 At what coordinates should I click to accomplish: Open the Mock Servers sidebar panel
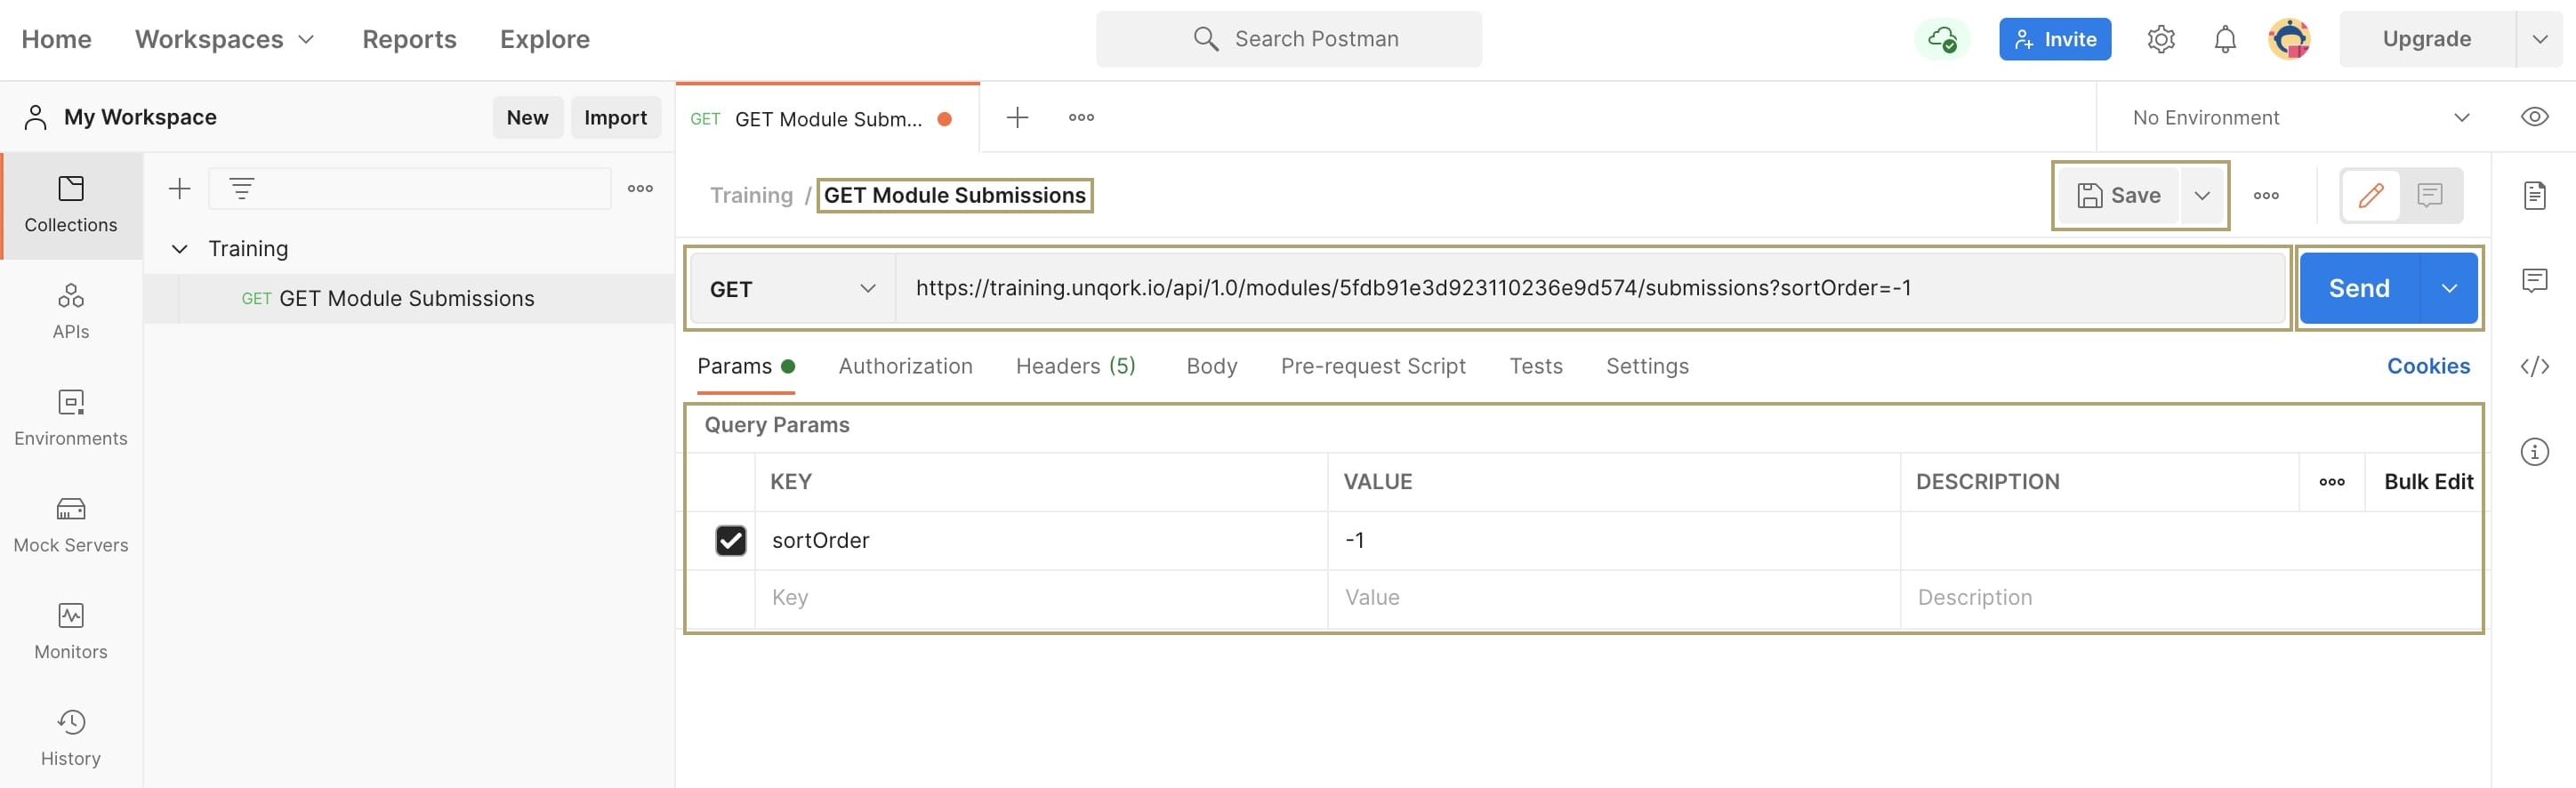click(71, 525)
